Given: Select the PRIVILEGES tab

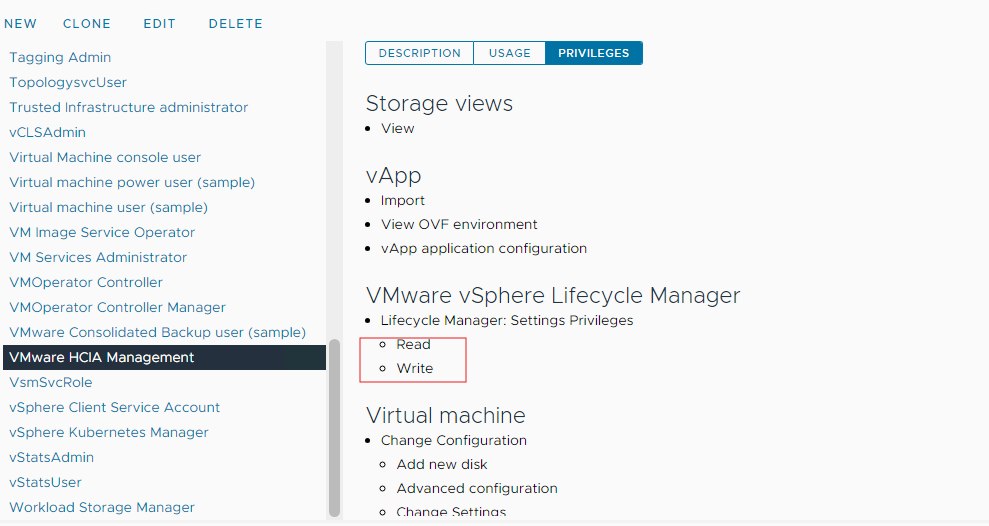Looking at the screenshot, I should tap(594, 53).
